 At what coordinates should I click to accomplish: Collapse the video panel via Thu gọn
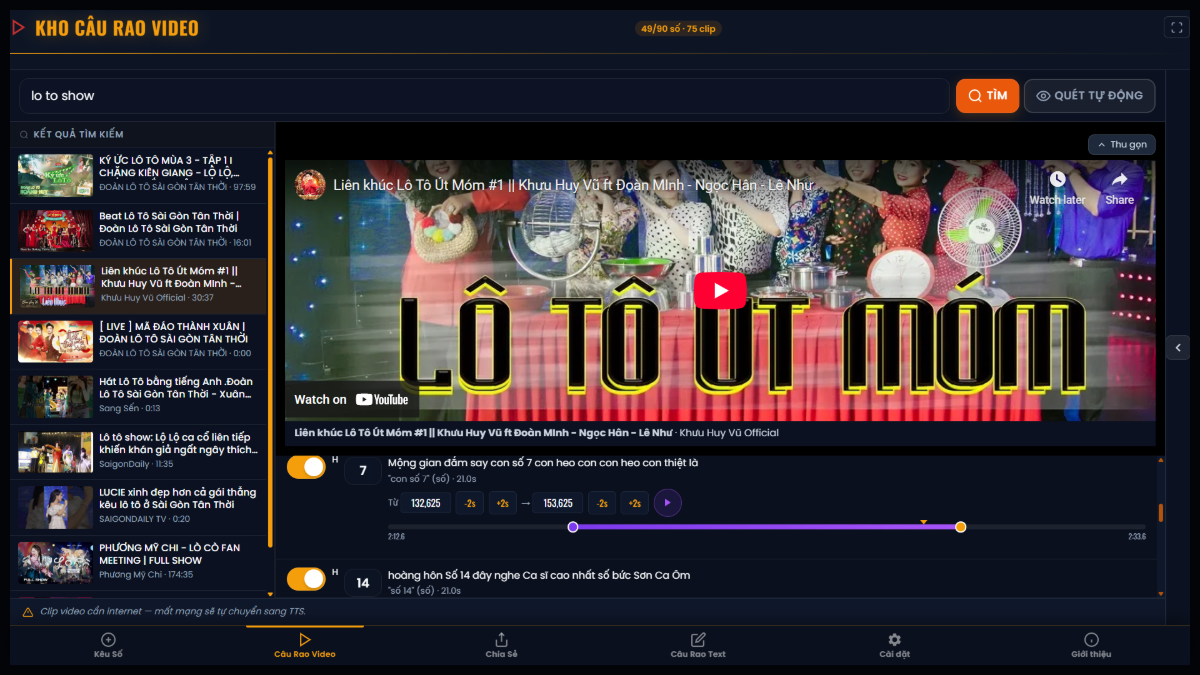click(x=1121, y=144)
